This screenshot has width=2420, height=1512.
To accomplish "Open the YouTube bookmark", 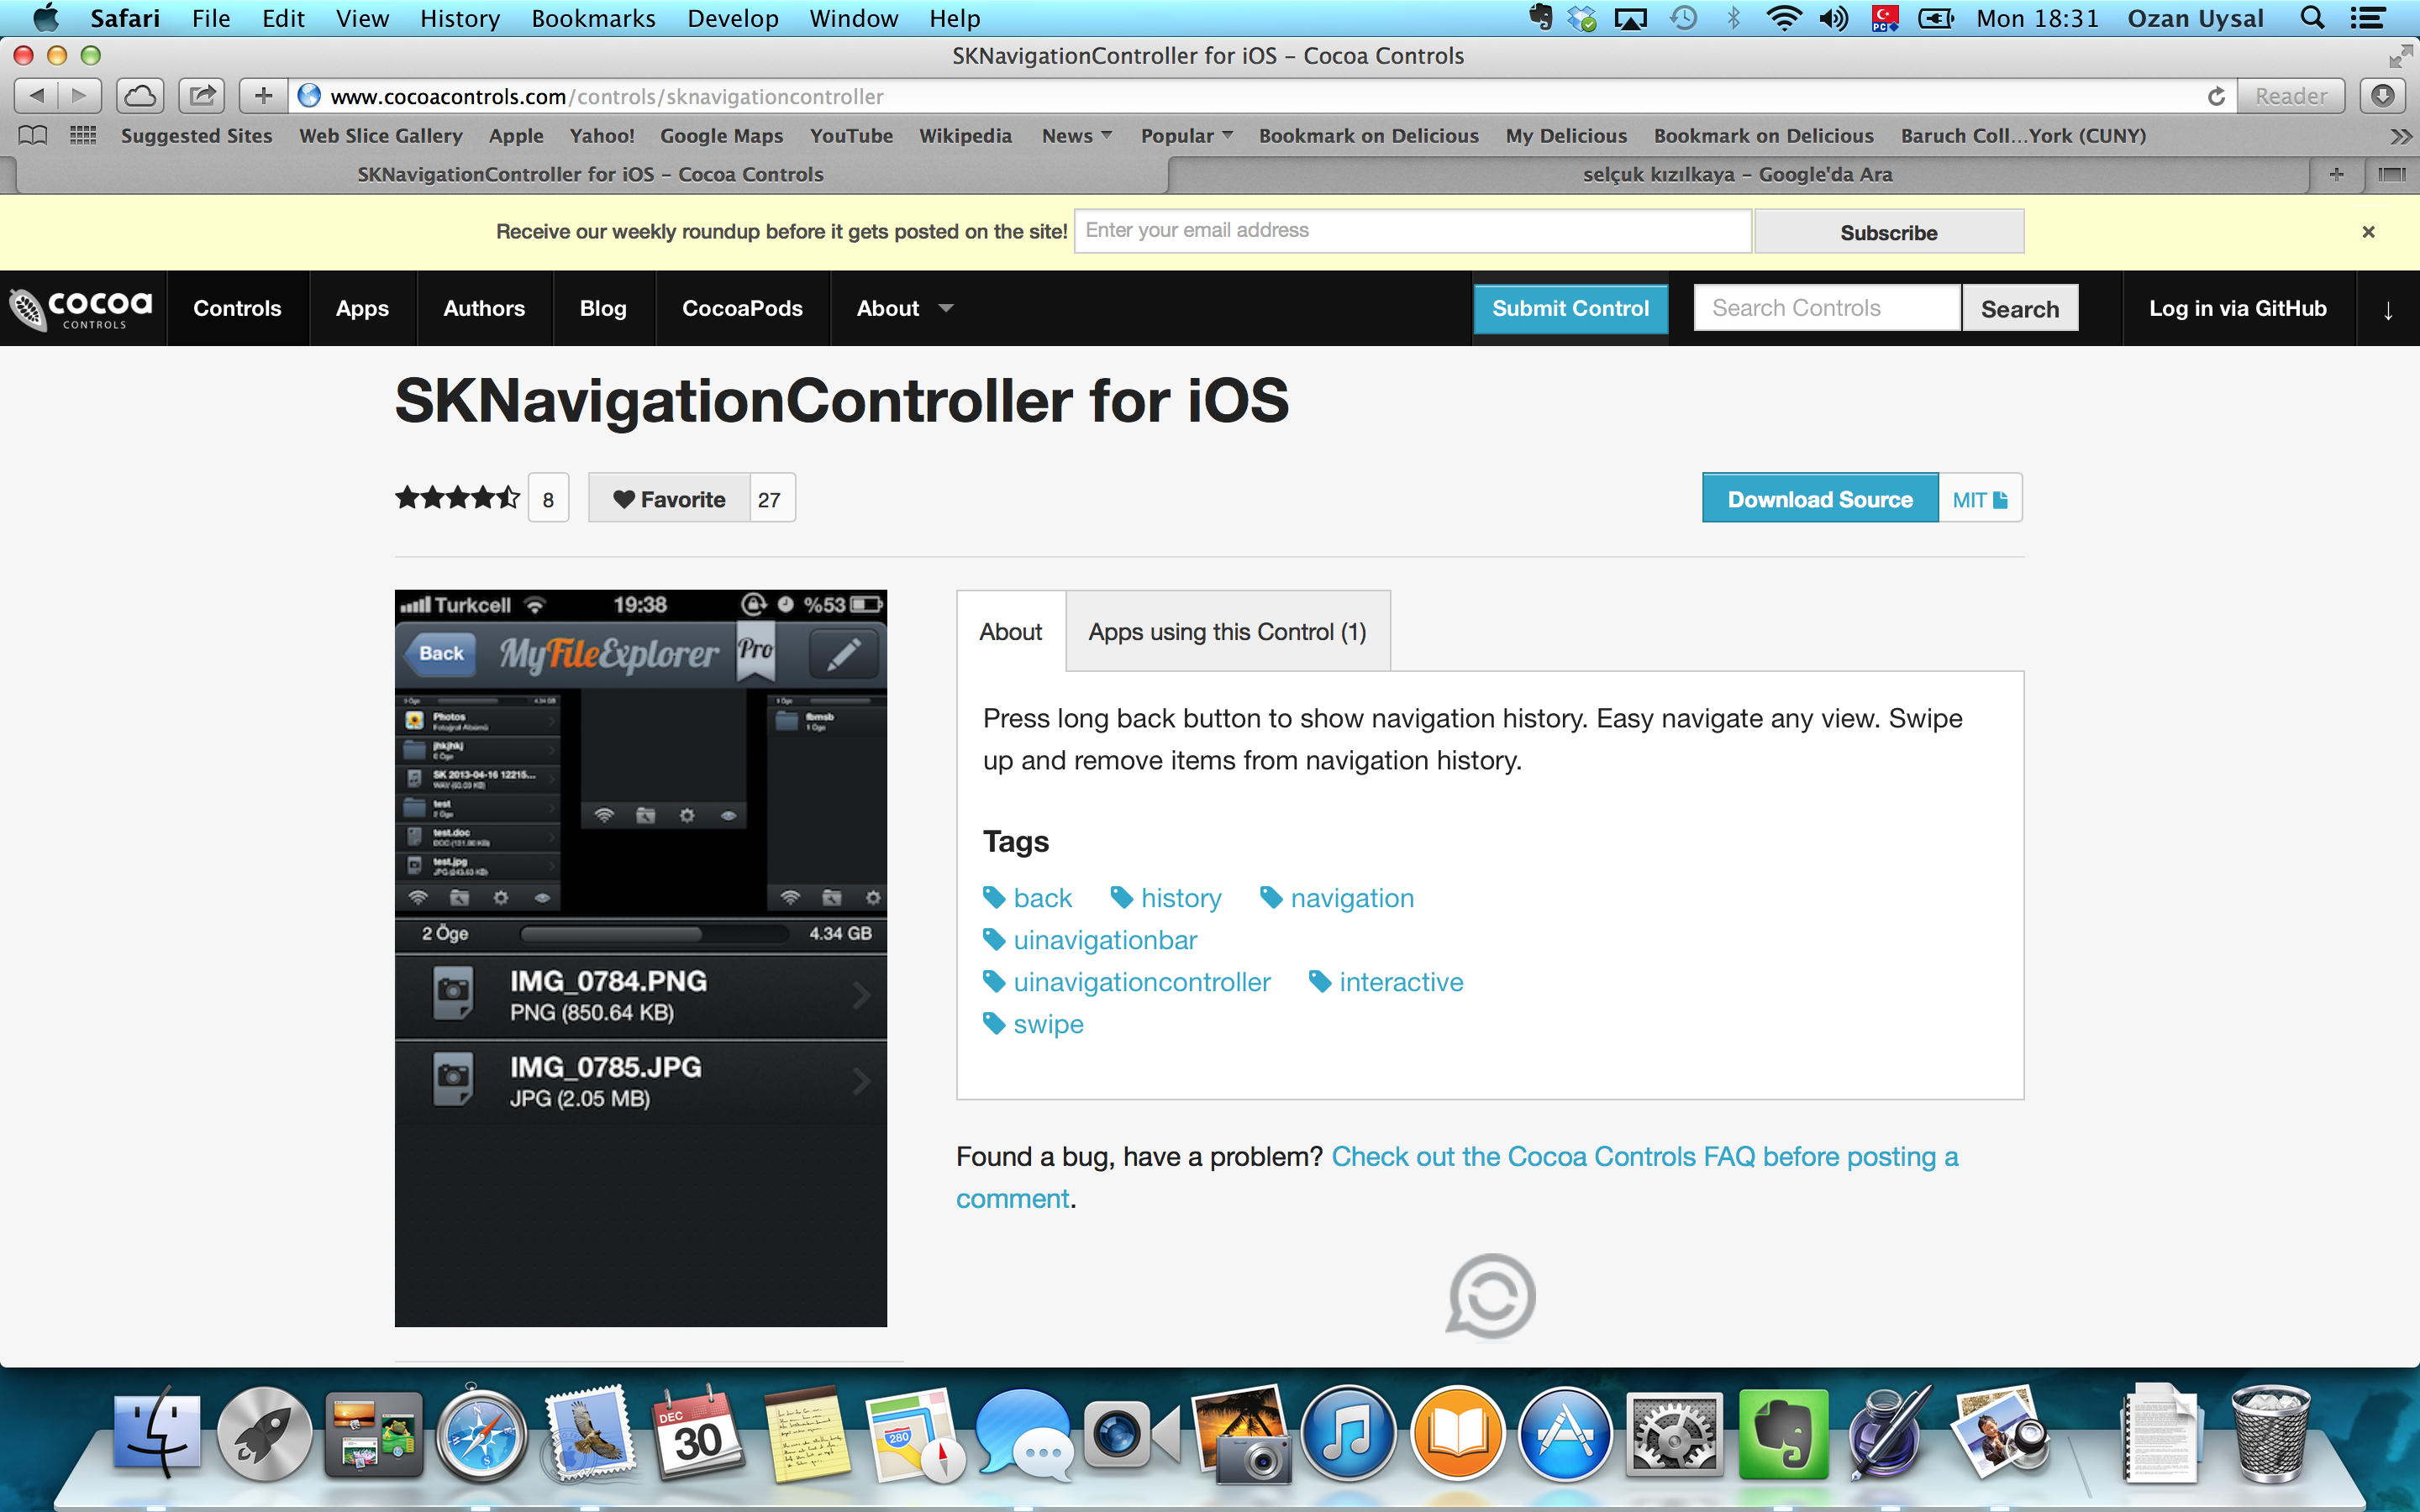I will (x=851, y=135).
